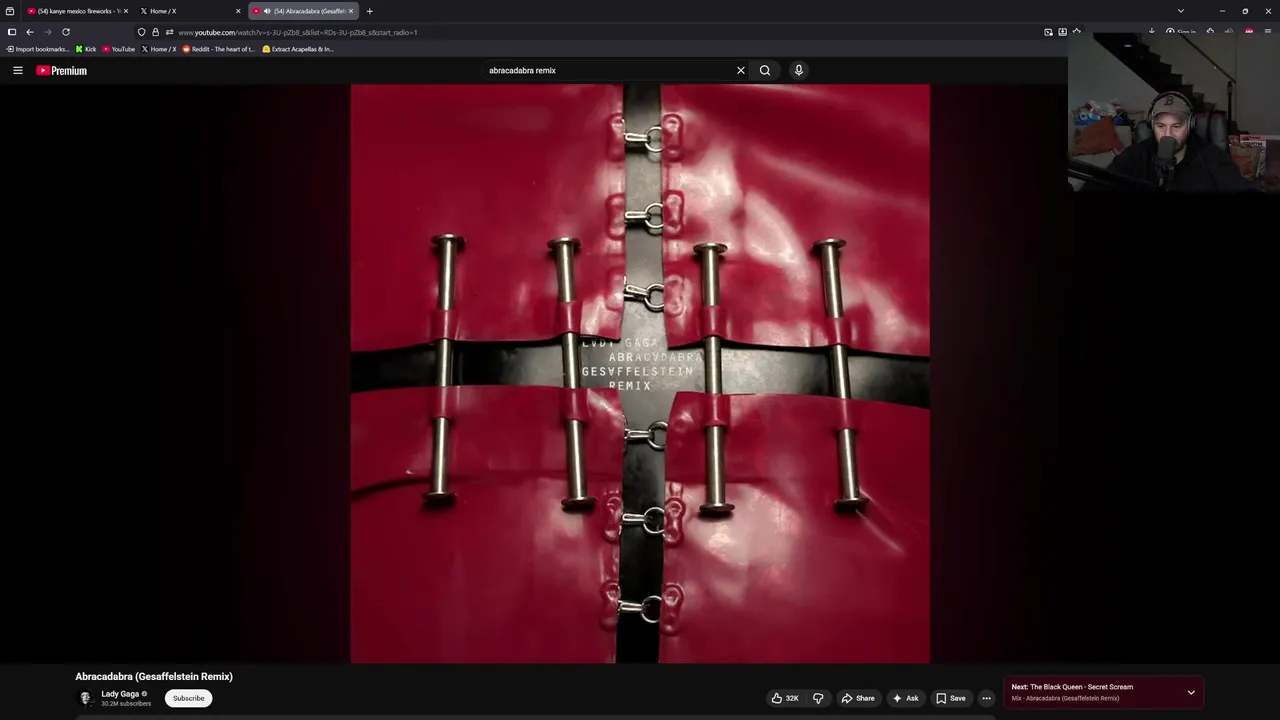Click the video title 'Abracadabra (Gesaffelstein Remix)'

pos(154,677)
